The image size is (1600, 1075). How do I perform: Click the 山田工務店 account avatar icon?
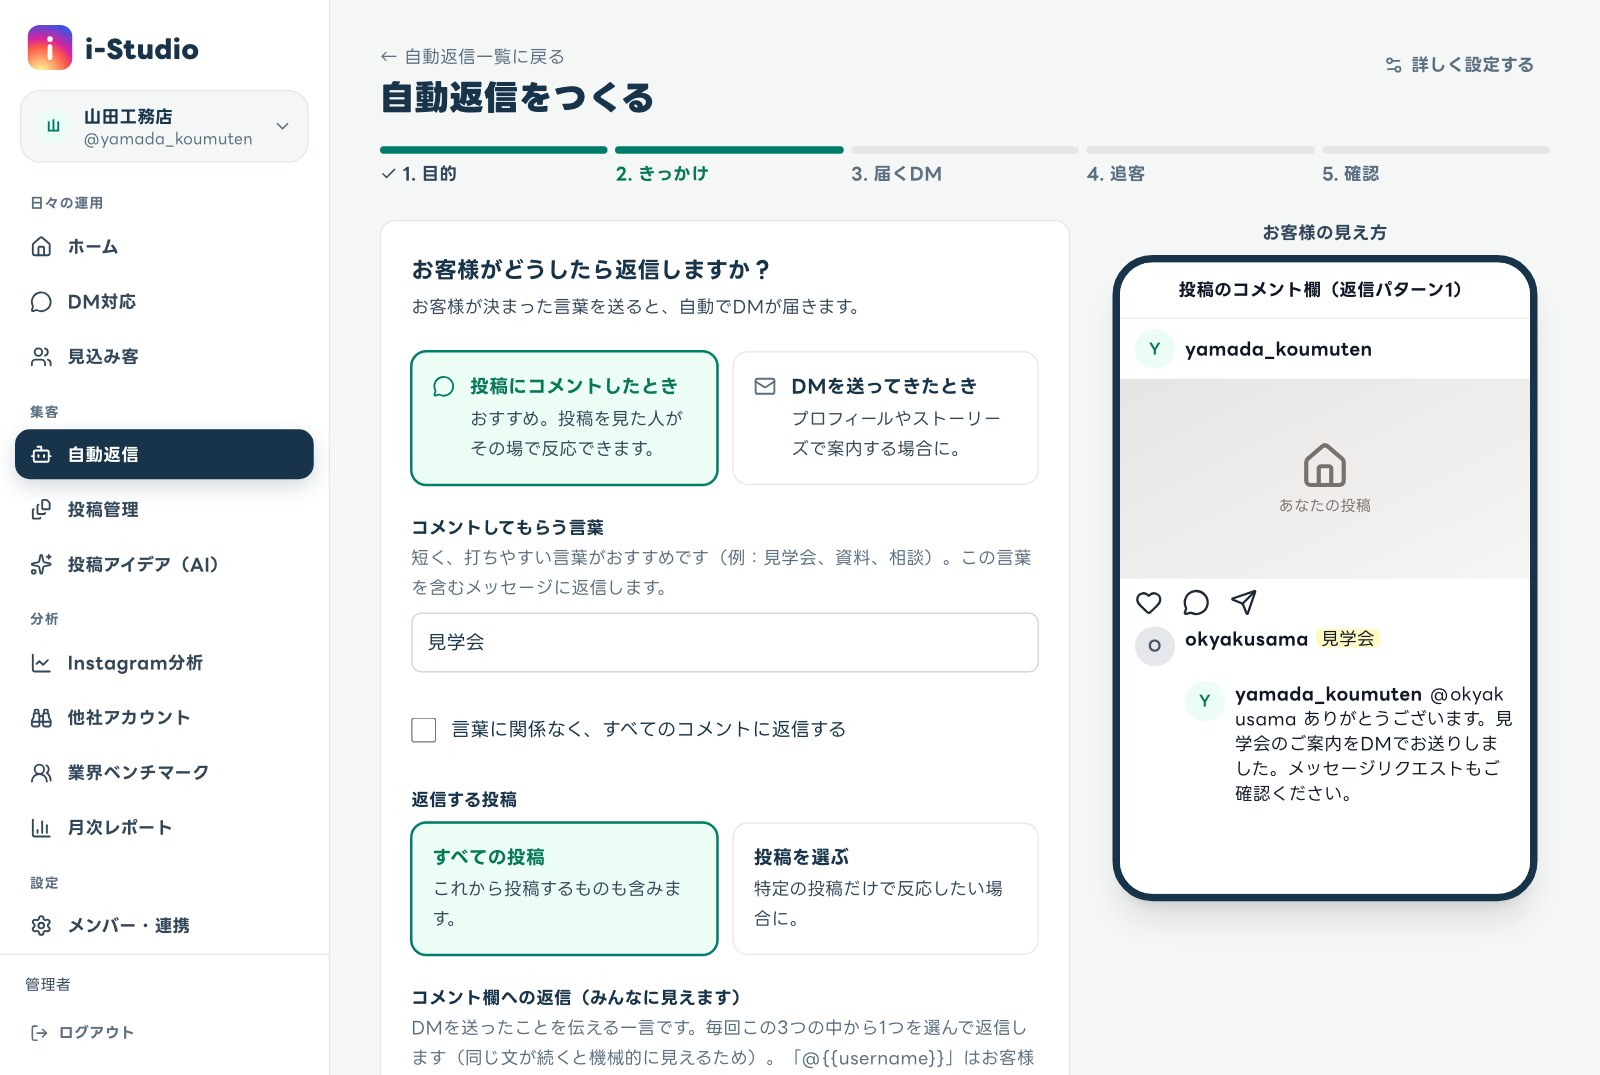[54, 126]
